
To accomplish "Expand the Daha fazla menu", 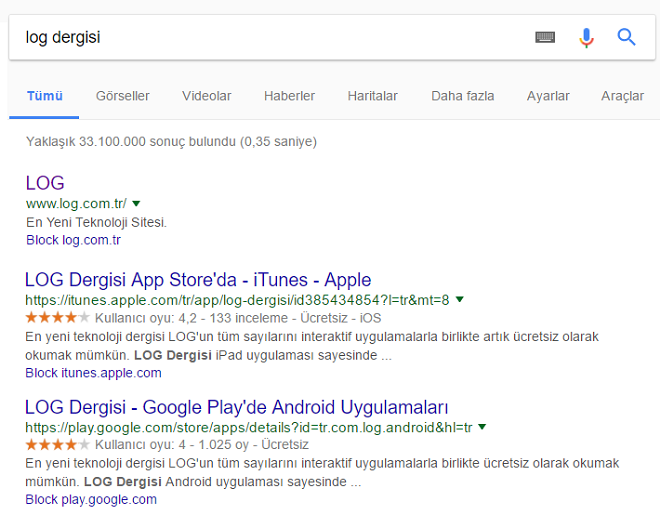I will pyautogui.click(x=463, y=96).
